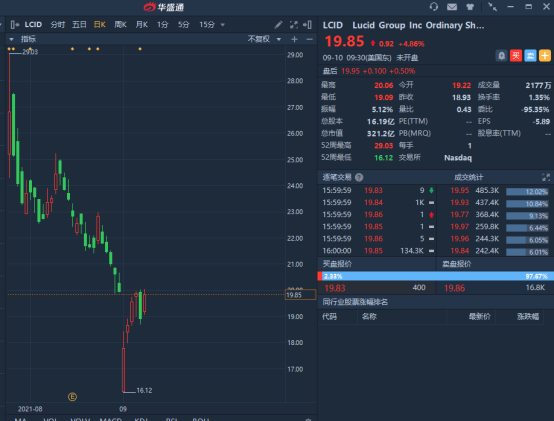Open customer service headset icon
Viewport: 554px width, 421px height.
click(434, 7)
